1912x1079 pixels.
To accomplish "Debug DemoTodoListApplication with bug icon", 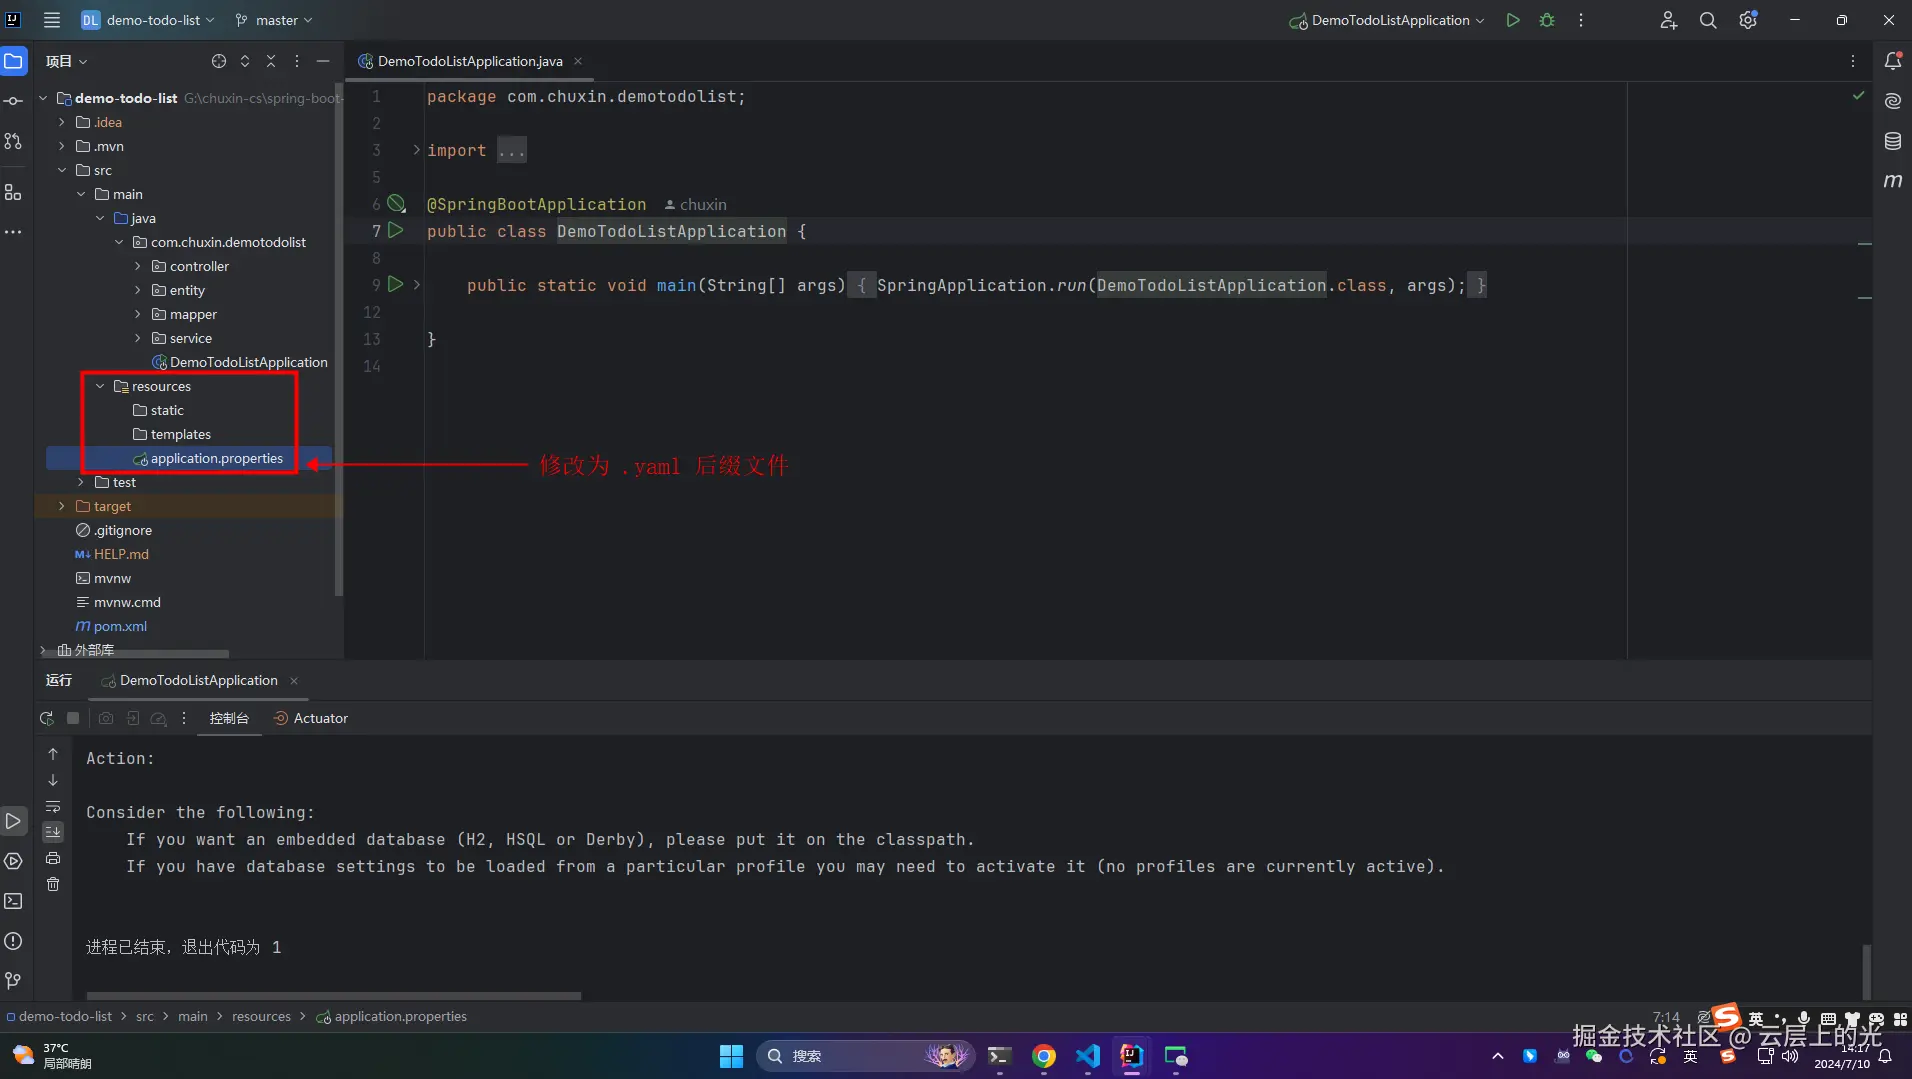I will pos(1547,20).
